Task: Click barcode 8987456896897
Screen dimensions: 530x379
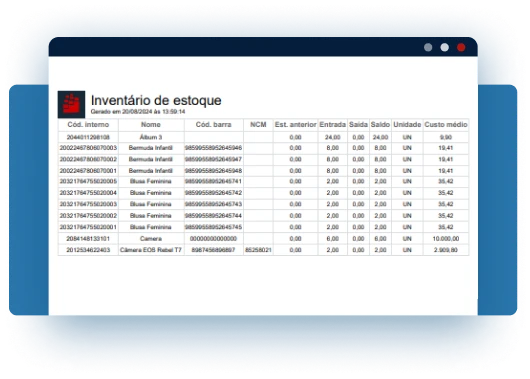Action: pyautogui.click(x=213, y=250)
